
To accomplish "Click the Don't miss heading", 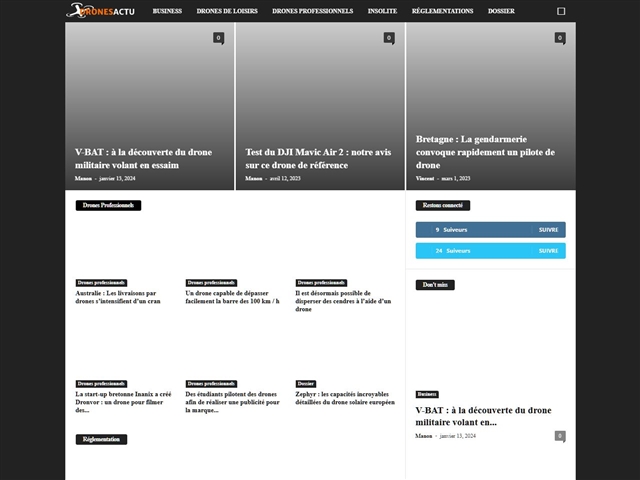I will pos(435,285).
